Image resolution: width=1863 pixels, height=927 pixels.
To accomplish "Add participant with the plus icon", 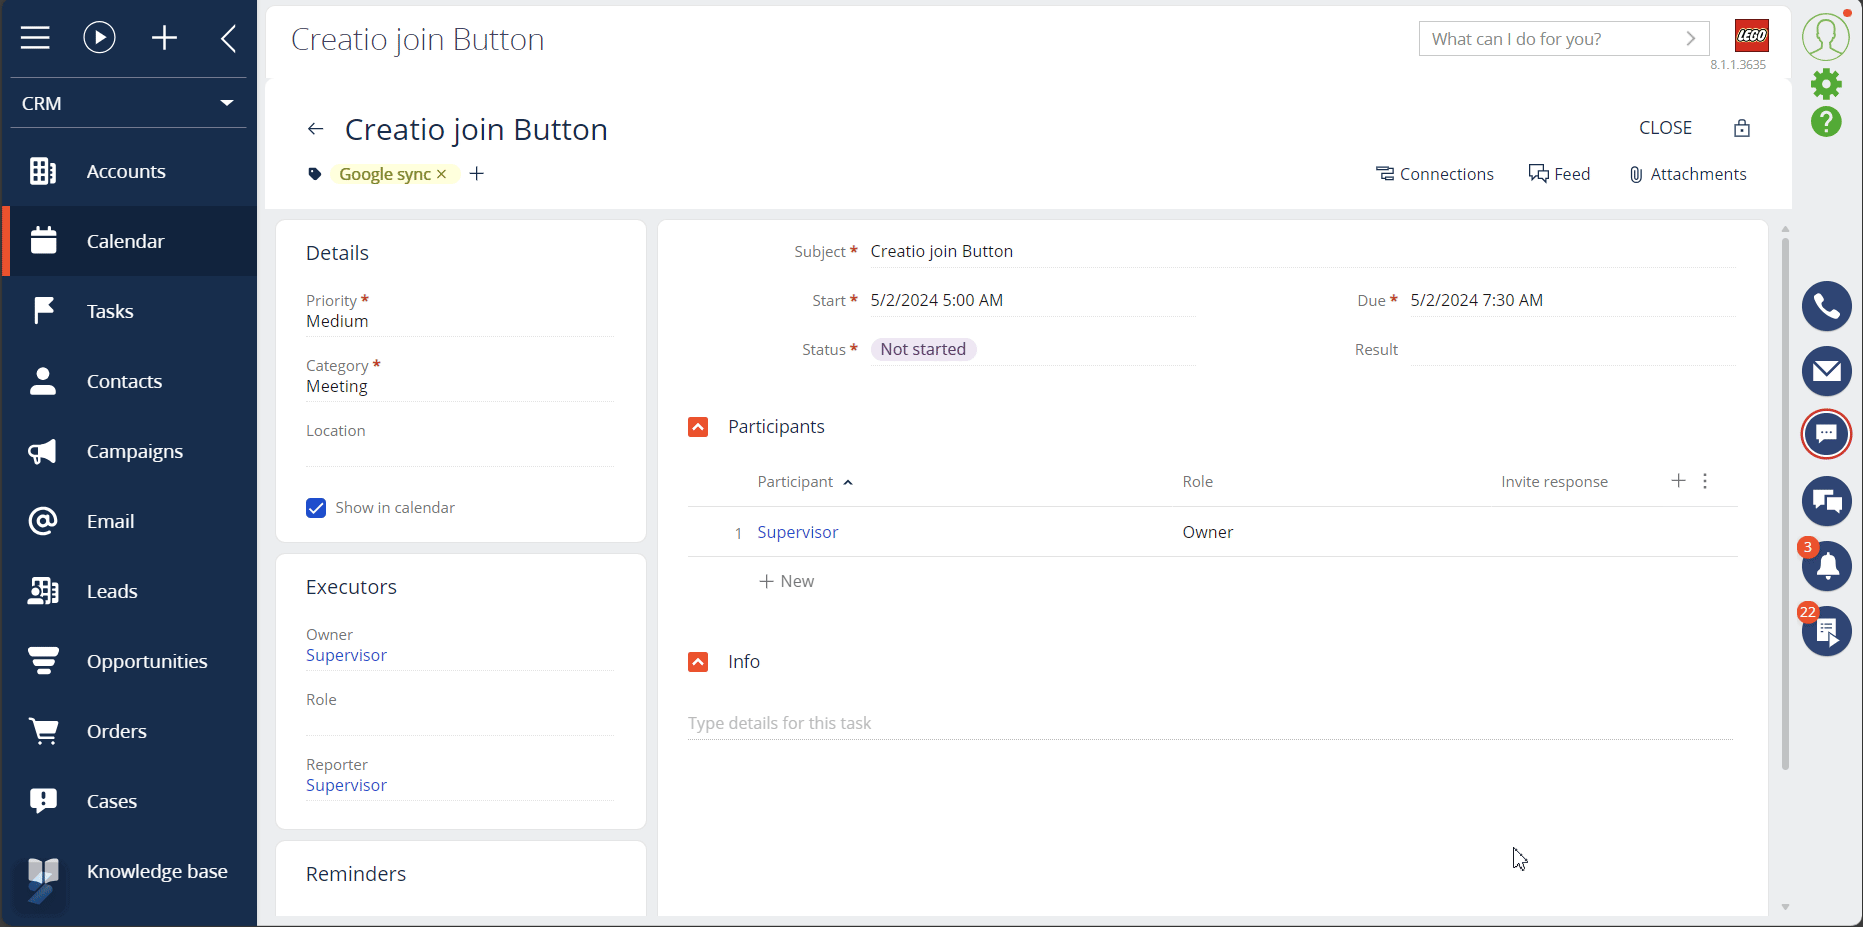I will coord(1678,481).
